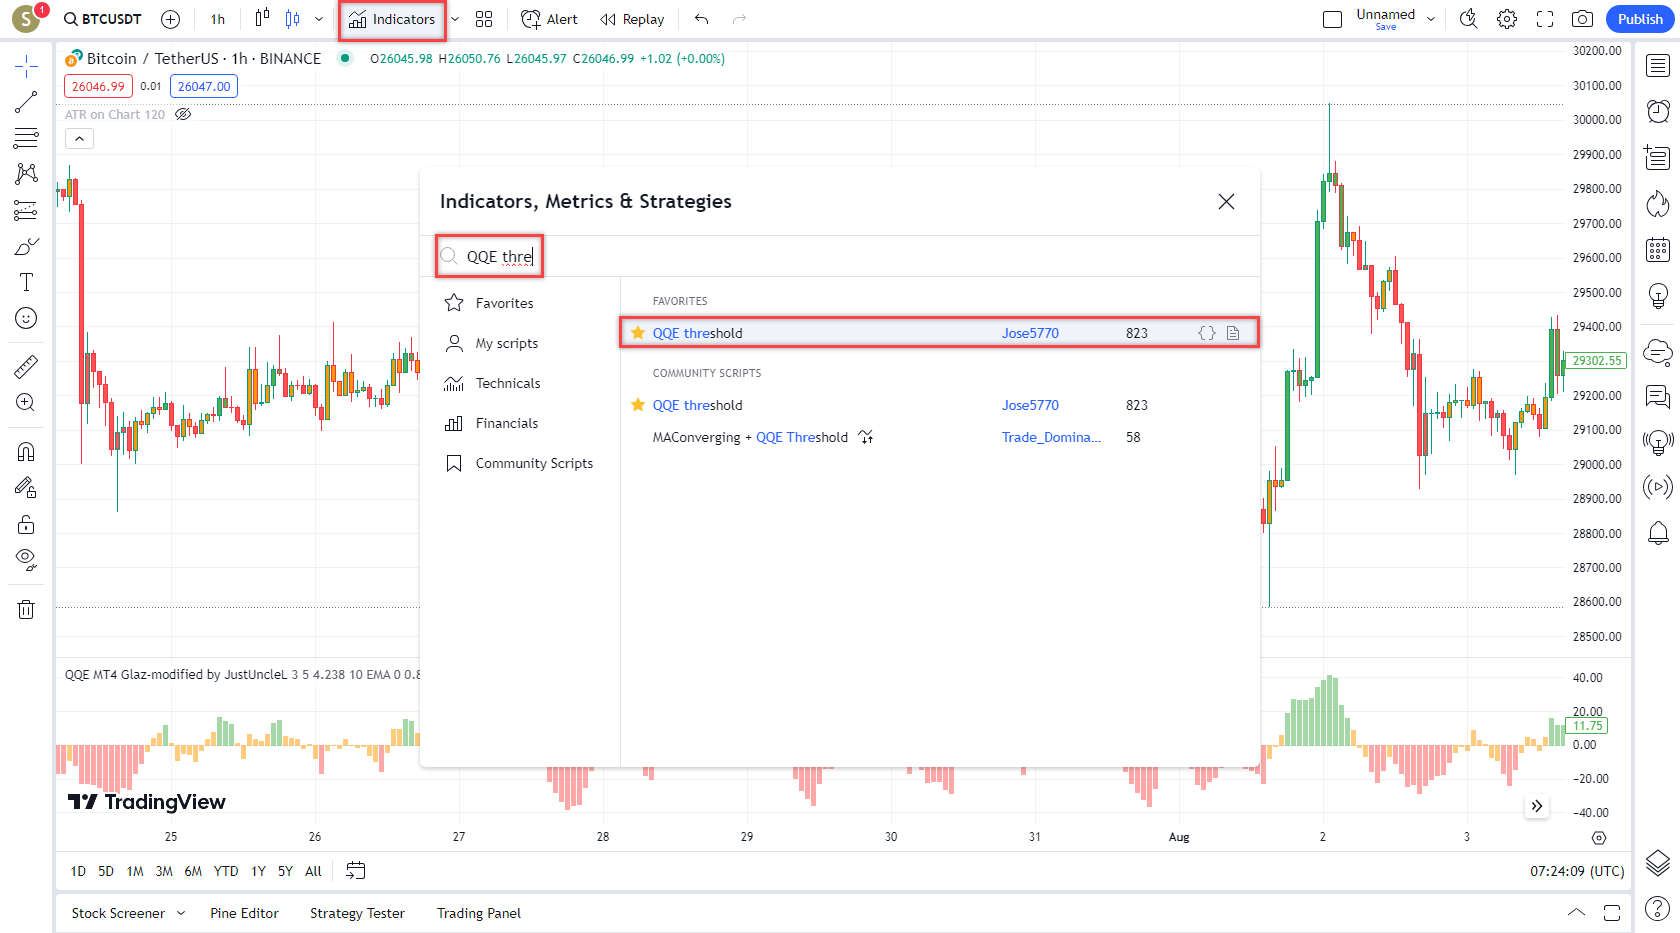Click the Publish button
This screenshot has width=1680, height=933.
point(1639,19)
